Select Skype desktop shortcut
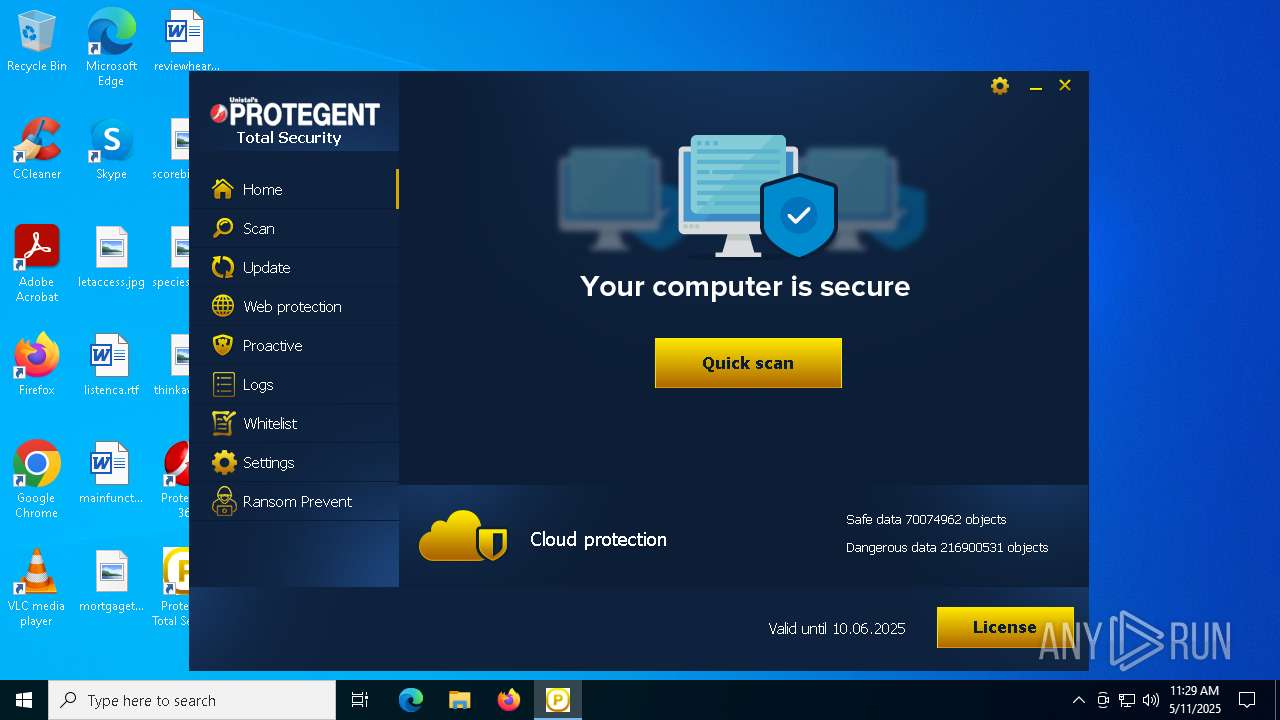Image resolution: width=1280 pixels, height=720 pixels. pyautogui.click(x=111, y=150)
